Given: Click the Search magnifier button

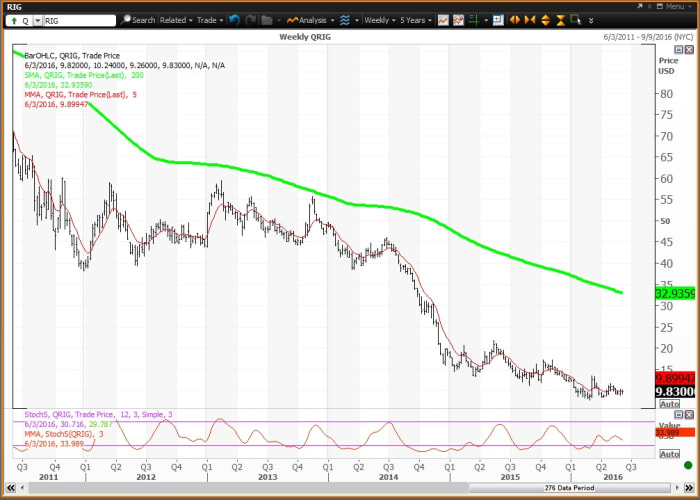Looking at the screenshot, I should [x=138, y=20].
